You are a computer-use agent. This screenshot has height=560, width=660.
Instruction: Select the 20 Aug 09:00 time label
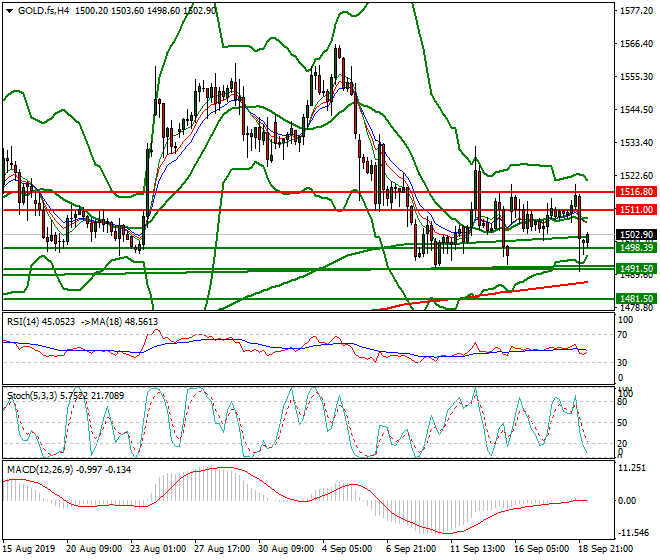coord(94,549)
